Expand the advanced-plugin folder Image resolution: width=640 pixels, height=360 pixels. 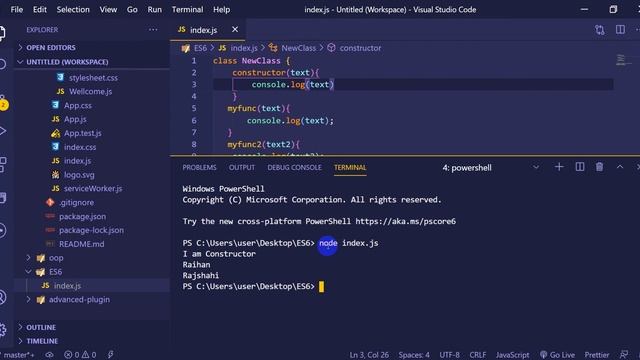coord(79,300)
